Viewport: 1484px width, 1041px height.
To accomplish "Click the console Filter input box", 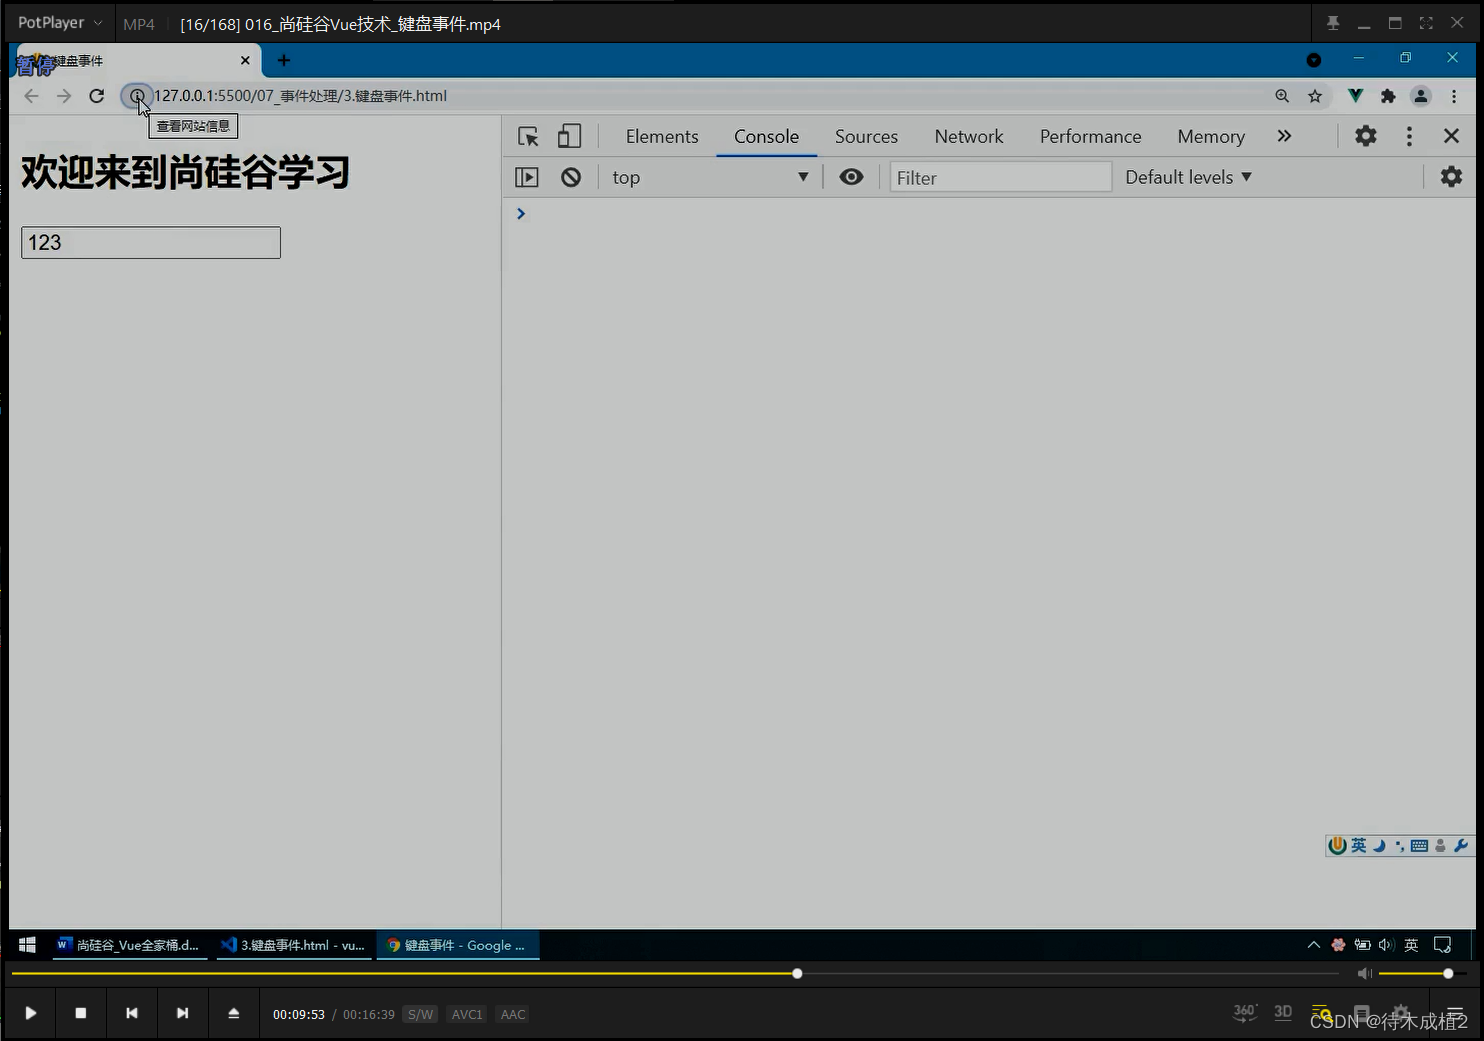I will click(1000, 177).
